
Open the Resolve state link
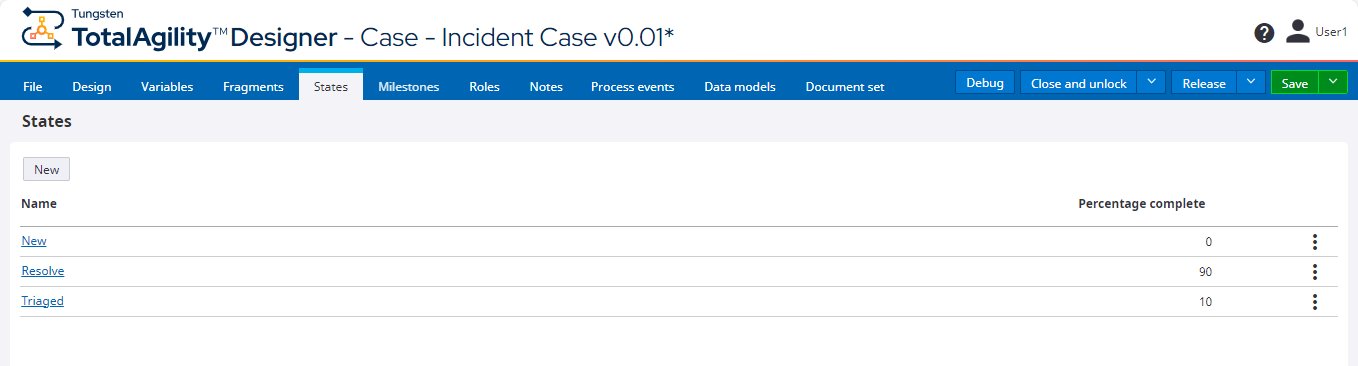tap(43, 271)
